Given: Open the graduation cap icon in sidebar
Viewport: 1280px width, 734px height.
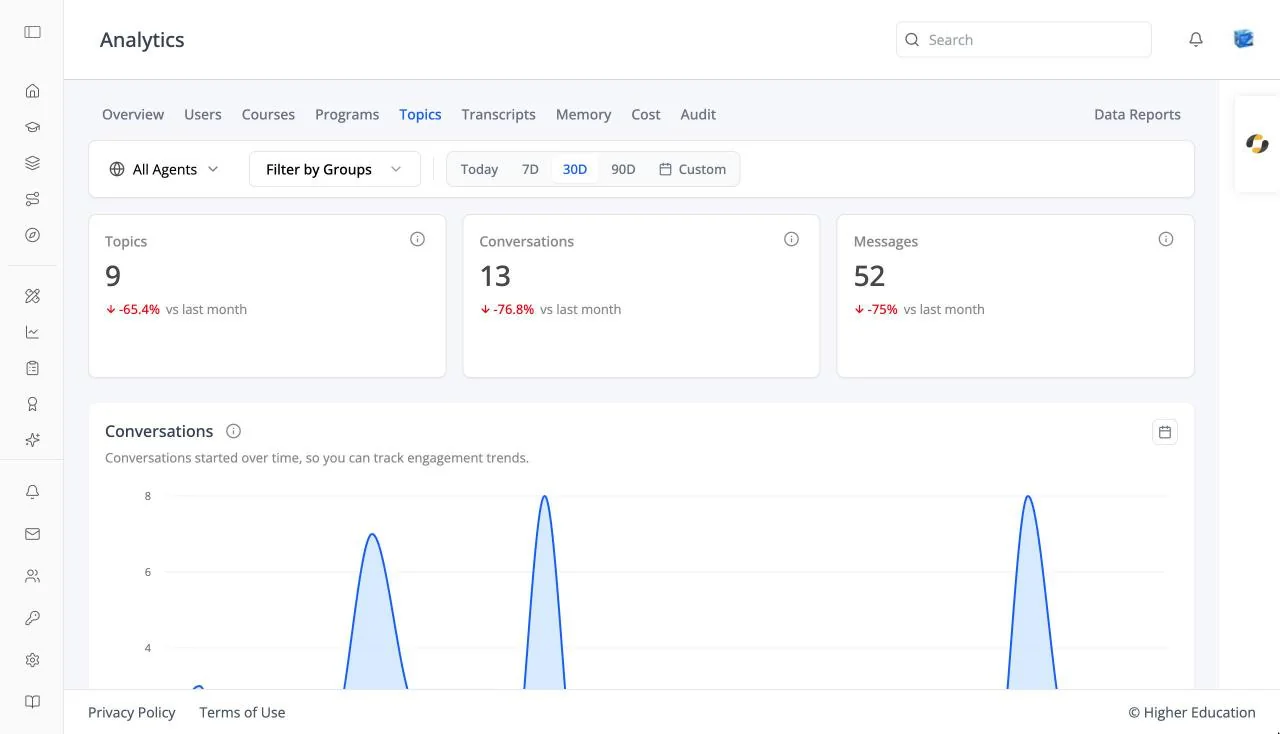Looking at the screenshot, I should pos(32,127).
